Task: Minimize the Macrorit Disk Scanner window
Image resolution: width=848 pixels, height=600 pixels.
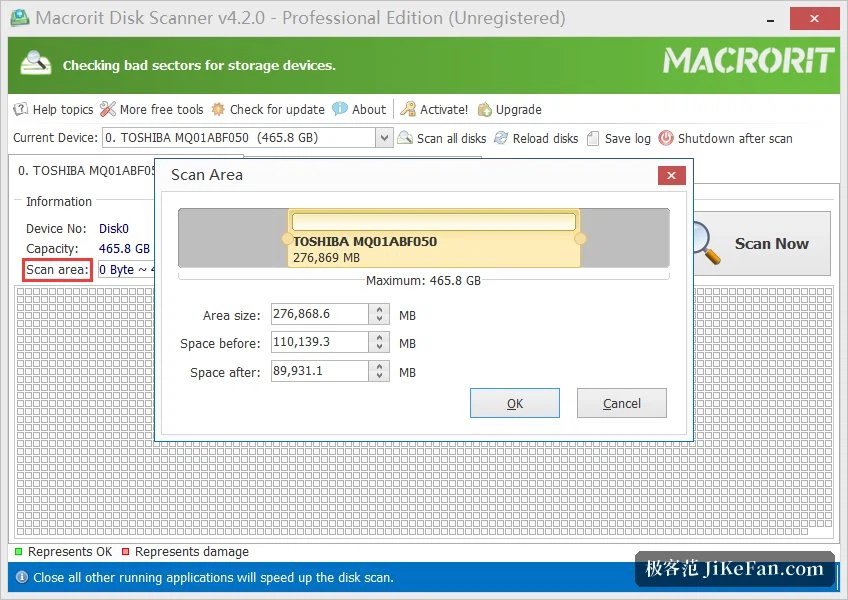Action: pos(771,19)
